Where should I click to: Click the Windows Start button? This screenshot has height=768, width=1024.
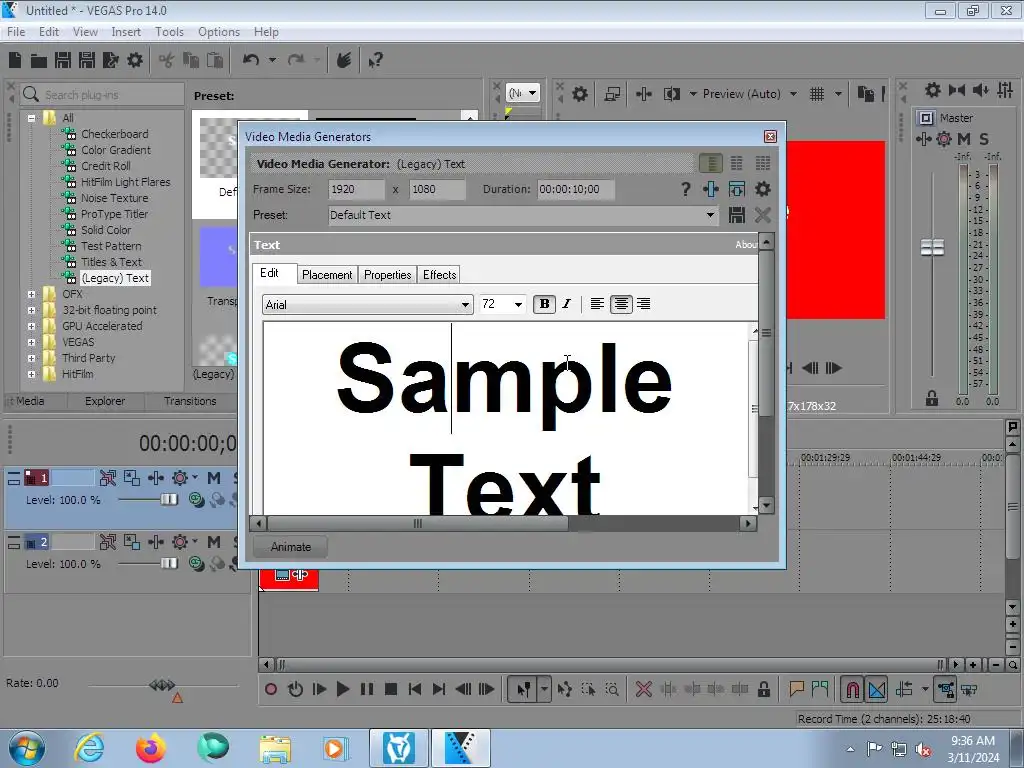coord(27,748)
